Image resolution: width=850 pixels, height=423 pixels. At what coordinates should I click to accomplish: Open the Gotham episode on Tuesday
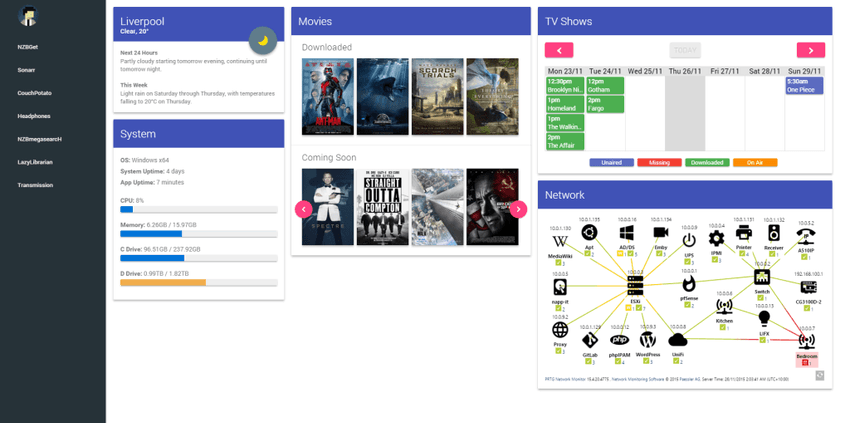coord(605,86)
